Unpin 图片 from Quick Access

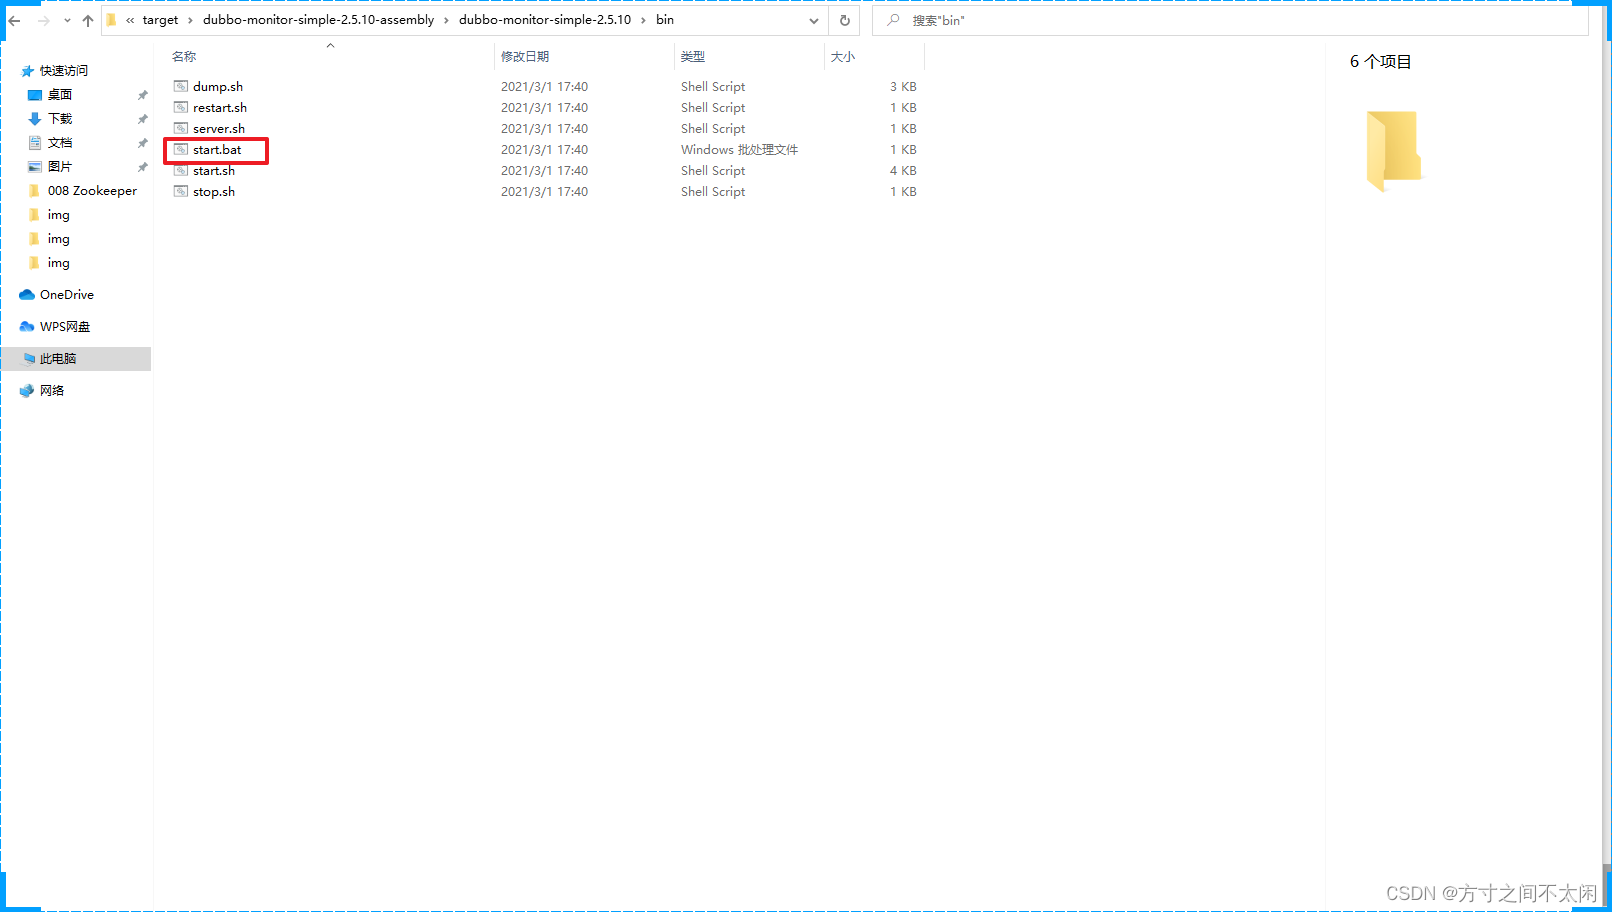tap(143, 166)
